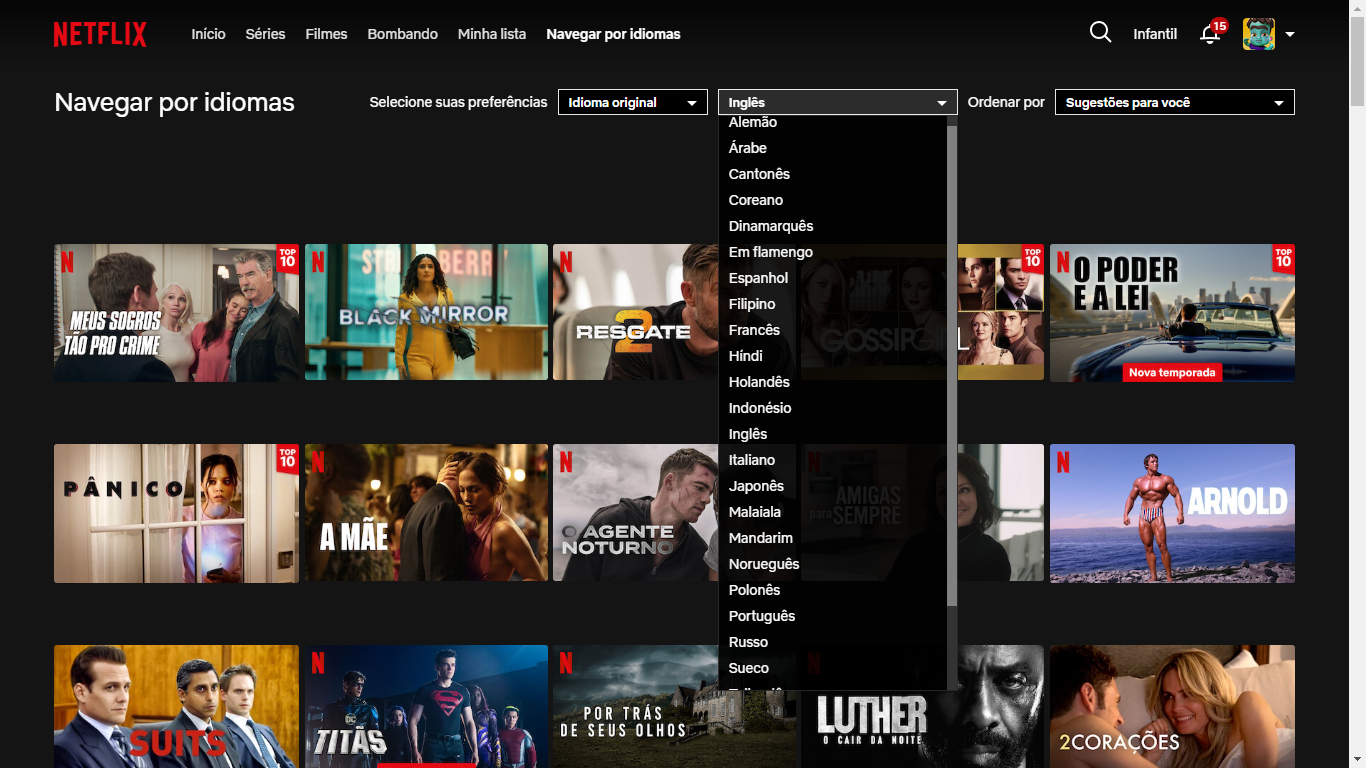Click the profile avatar icon
This screenshot has height=768, width=1366.
pos(1258,34)
